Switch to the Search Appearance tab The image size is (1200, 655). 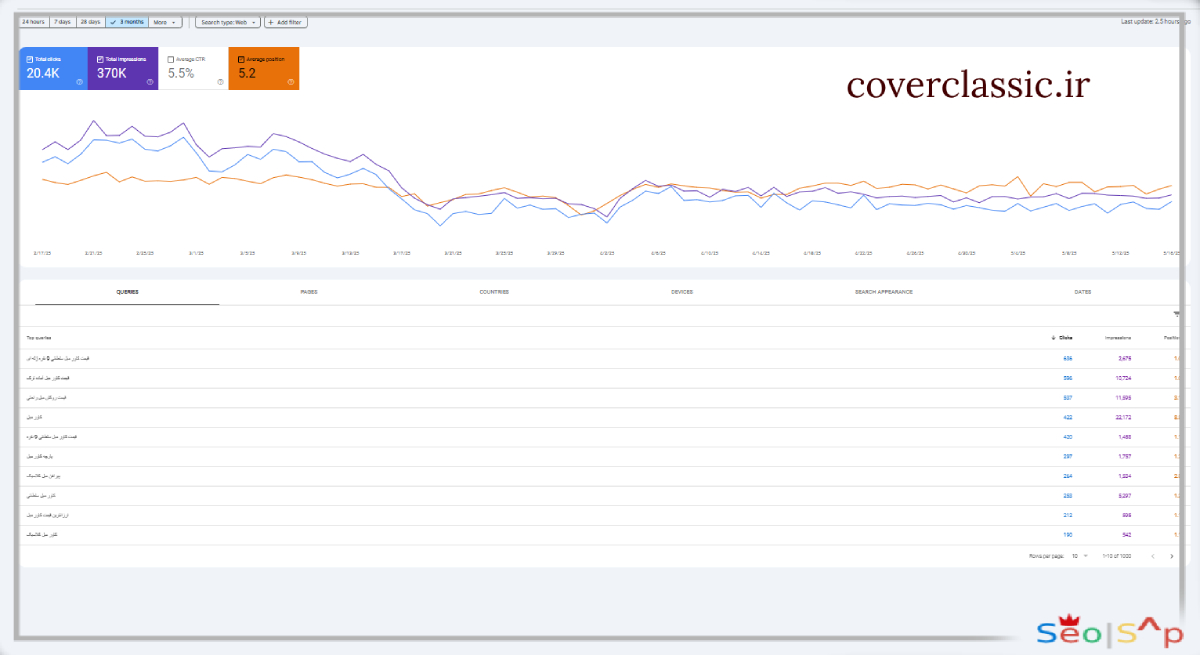pyautogui.click(x=884, y=292)
